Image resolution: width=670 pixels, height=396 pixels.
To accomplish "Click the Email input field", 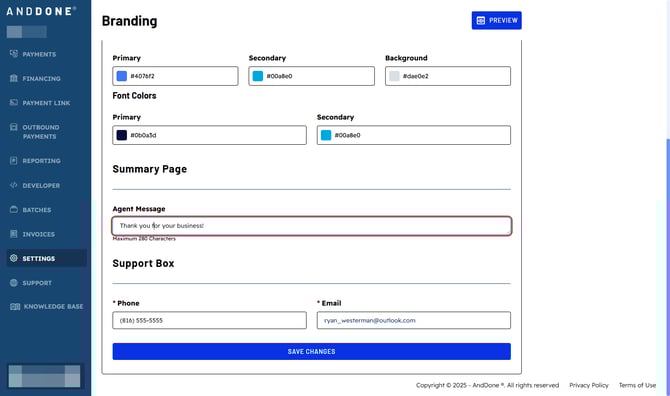I will [x=414, y=320].
